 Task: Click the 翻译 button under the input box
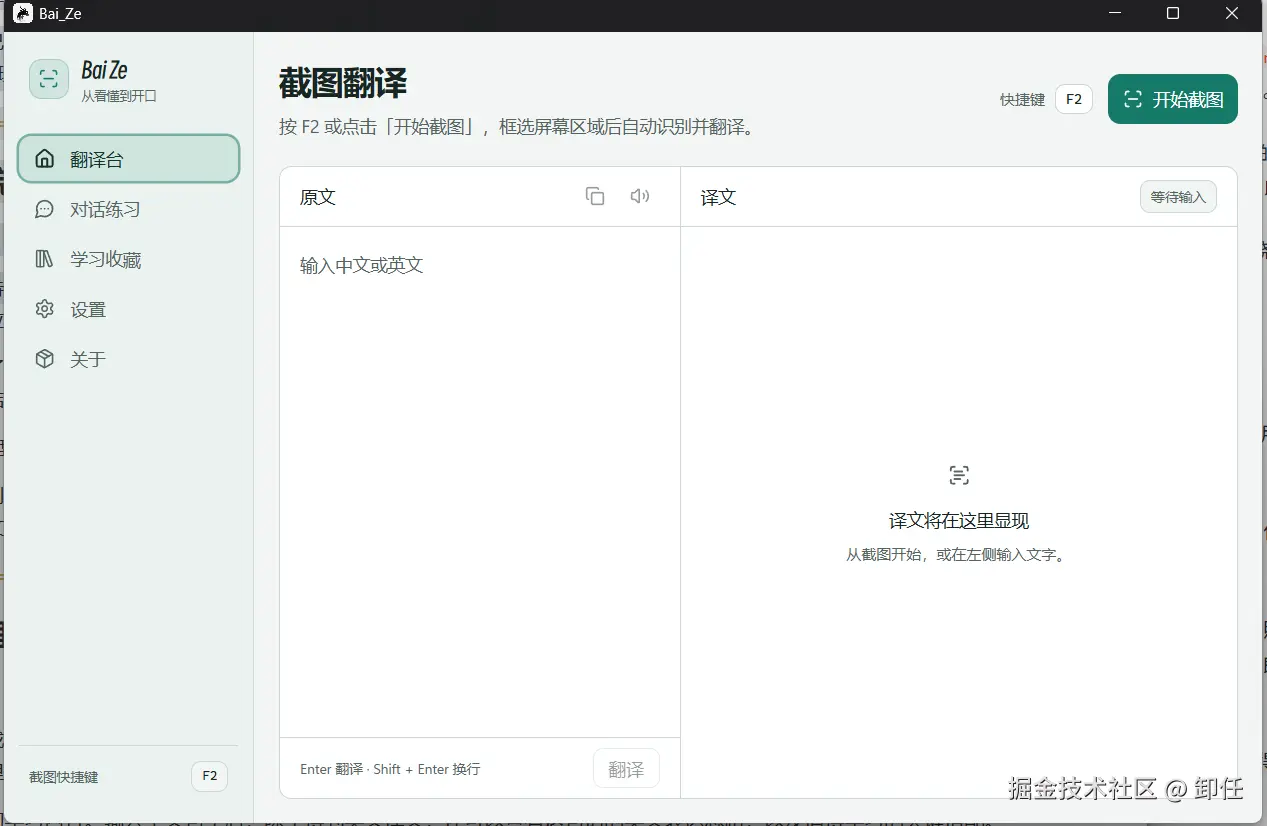coord(626,768)
